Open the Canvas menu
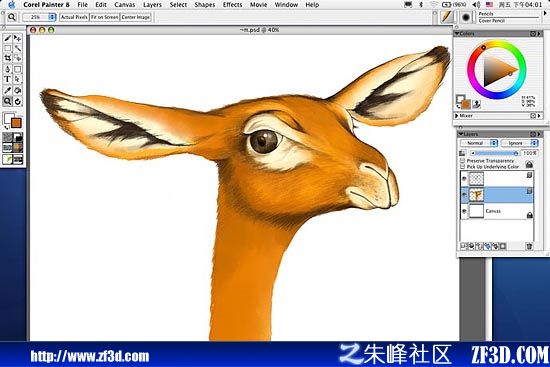 125,5
